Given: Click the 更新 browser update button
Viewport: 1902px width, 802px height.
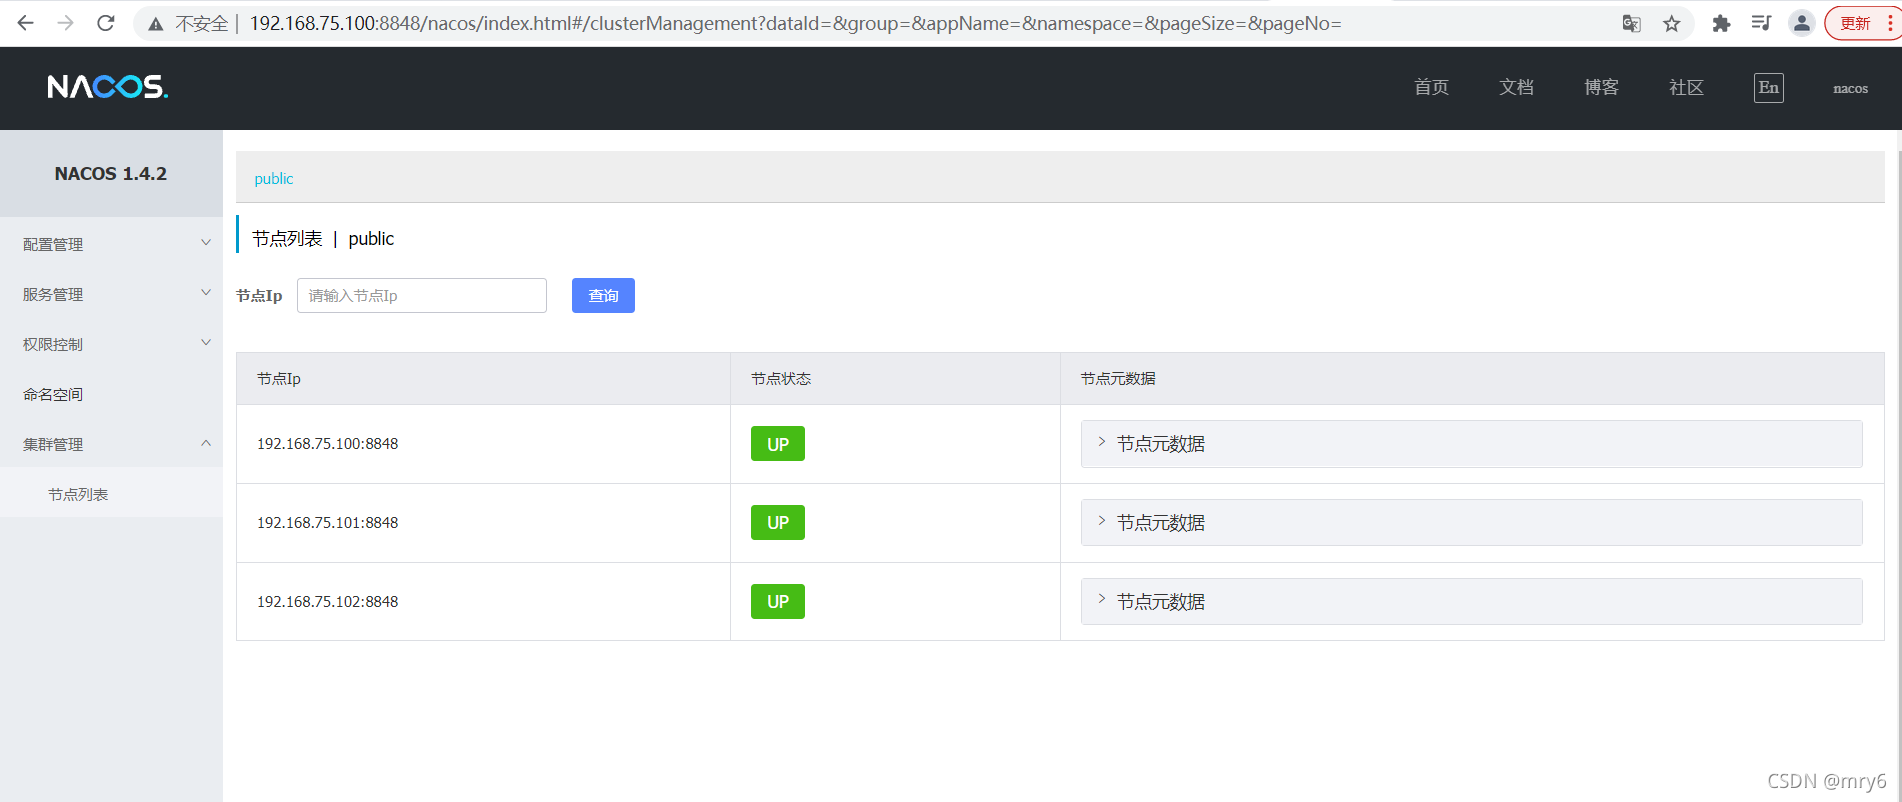Looking at the screenshot, I should (x=1855, y=23).
